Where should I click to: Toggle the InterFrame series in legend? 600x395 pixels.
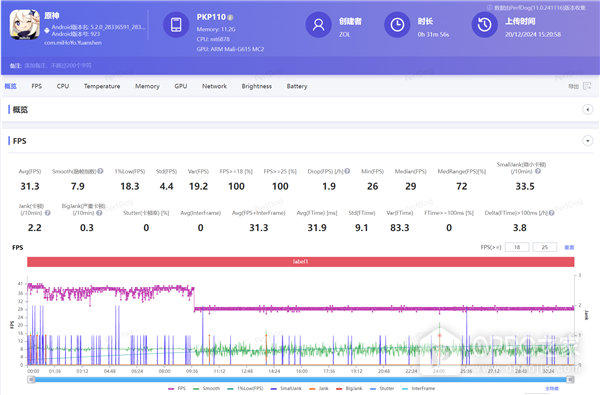click(419, 388)
